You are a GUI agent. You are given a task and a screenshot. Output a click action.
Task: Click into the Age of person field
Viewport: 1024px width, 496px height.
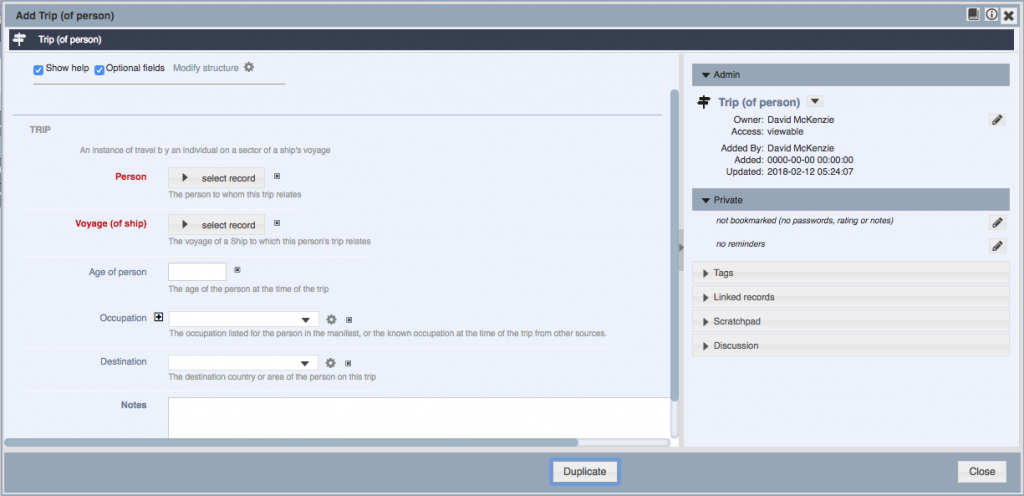(x=197, y=271)
